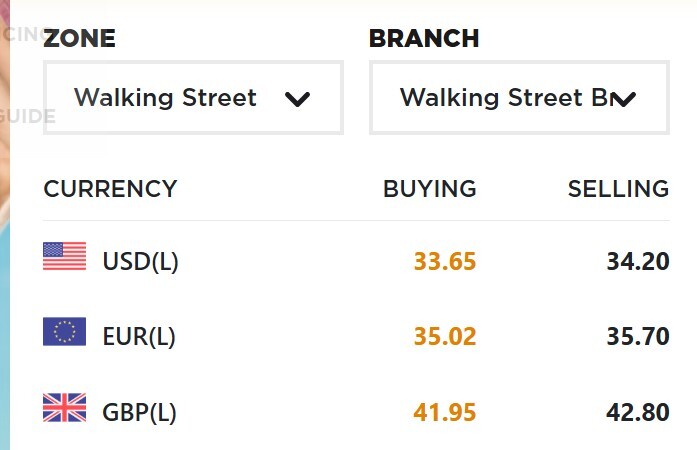Click the European Union flag icon
This screenshot has width=697, height=450.
click(65, 332)
